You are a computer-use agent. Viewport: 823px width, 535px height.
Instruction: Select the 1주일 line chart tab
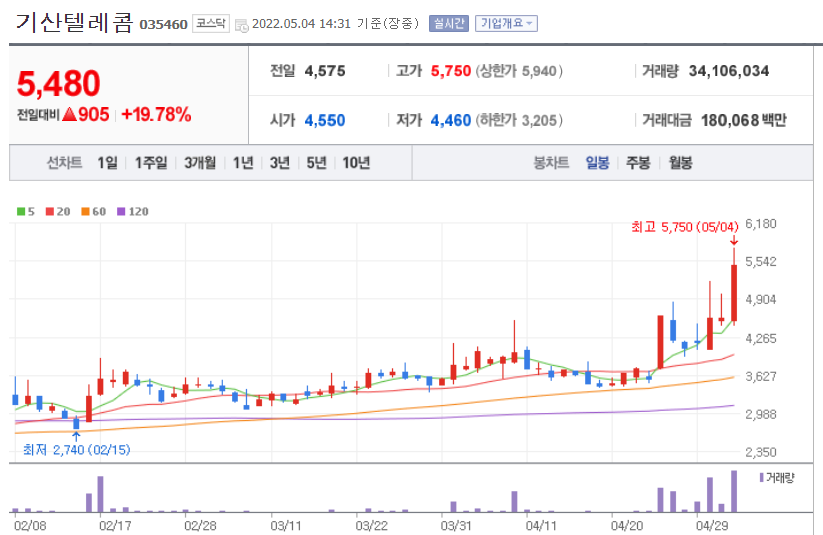[151, 163]
